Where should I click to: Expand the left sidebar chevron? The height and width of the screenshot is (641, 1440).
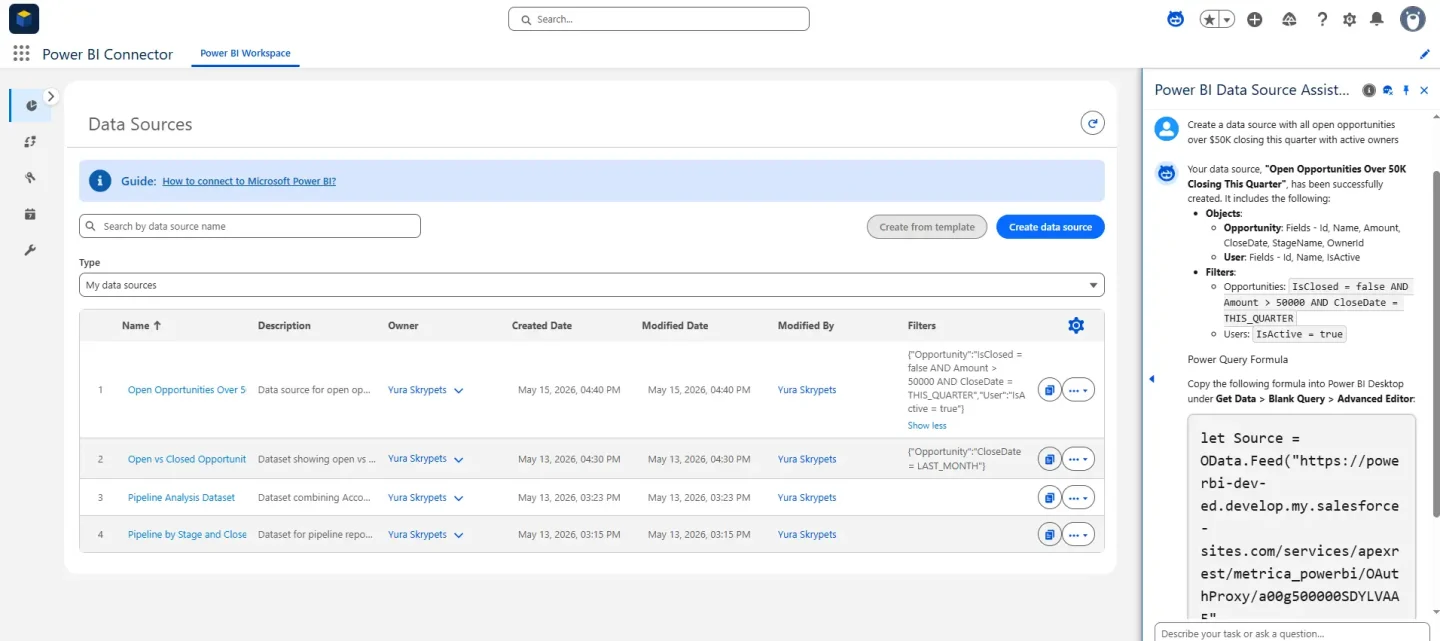coord(52,97)
